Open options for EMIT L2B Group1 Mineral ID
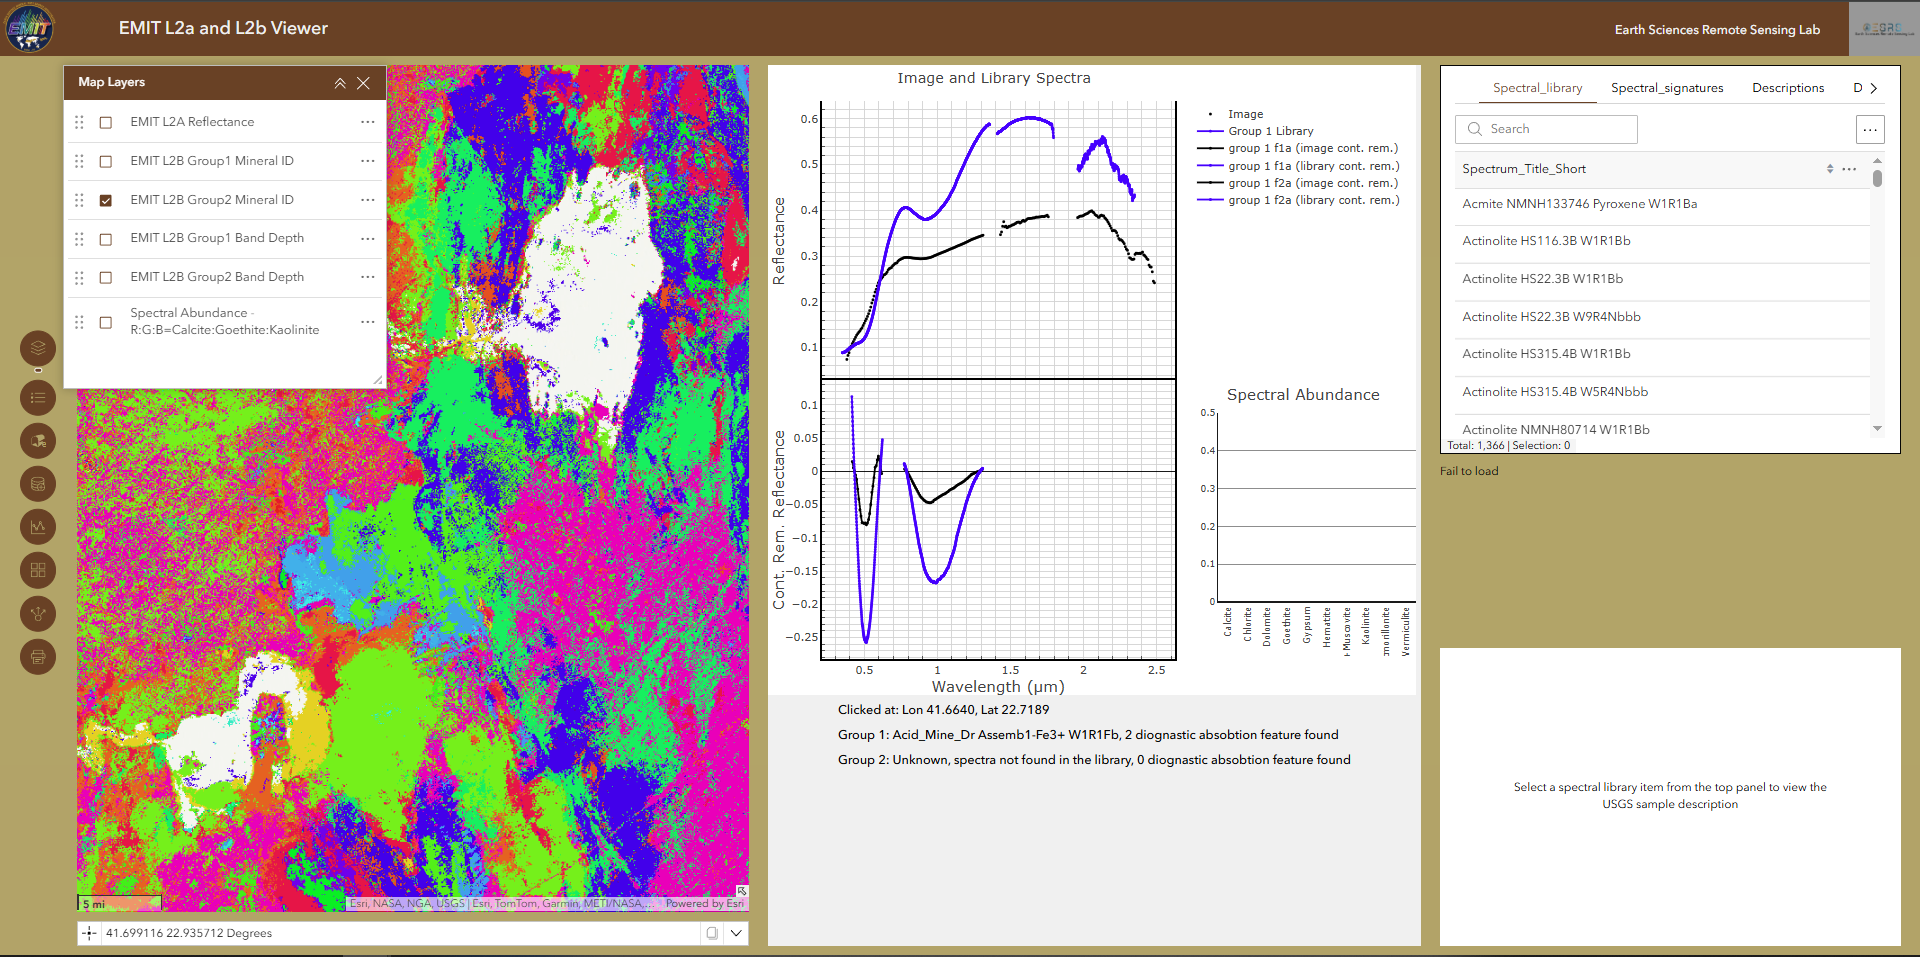This screenshot has width=1920, height=957. pos(368,161)
